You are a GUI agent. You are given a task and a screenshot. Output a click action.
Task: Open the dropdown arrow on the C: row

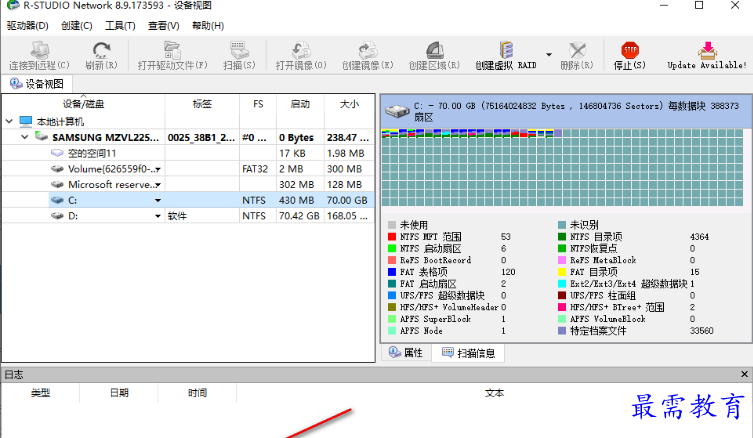[x=158, y=200]
